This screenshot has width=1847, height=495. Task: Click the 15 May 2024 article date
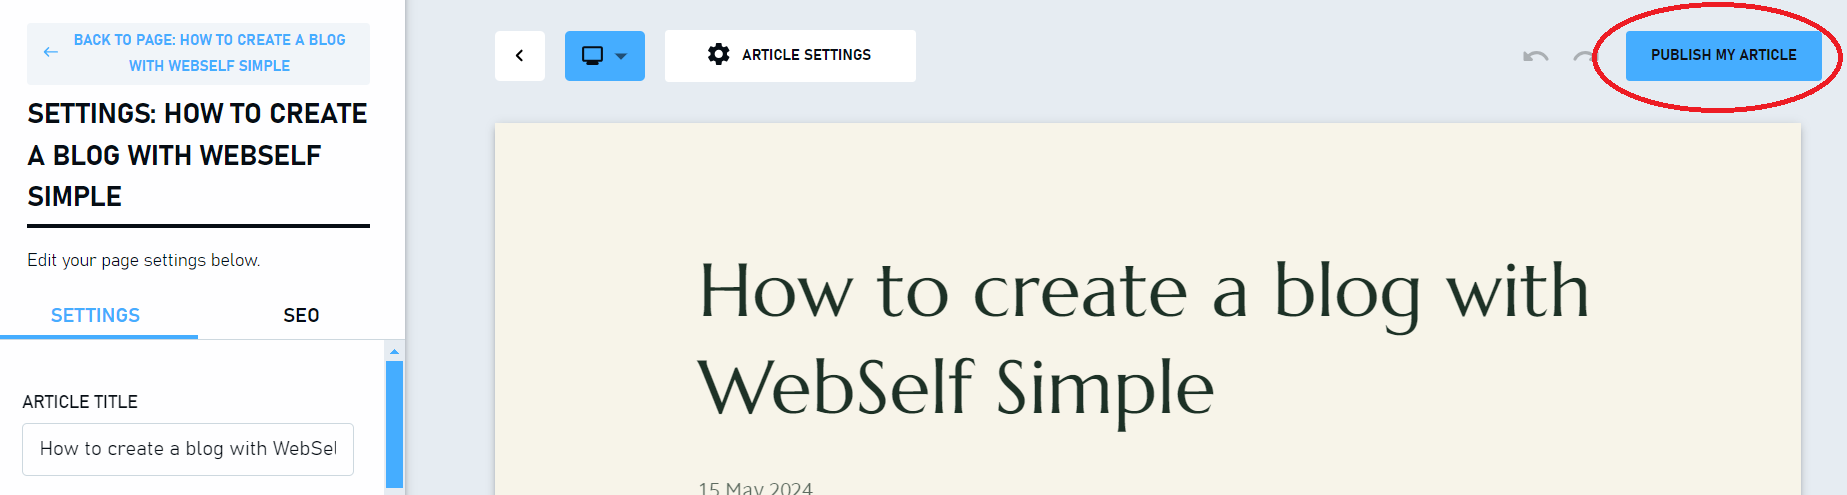tap(755, 488)
